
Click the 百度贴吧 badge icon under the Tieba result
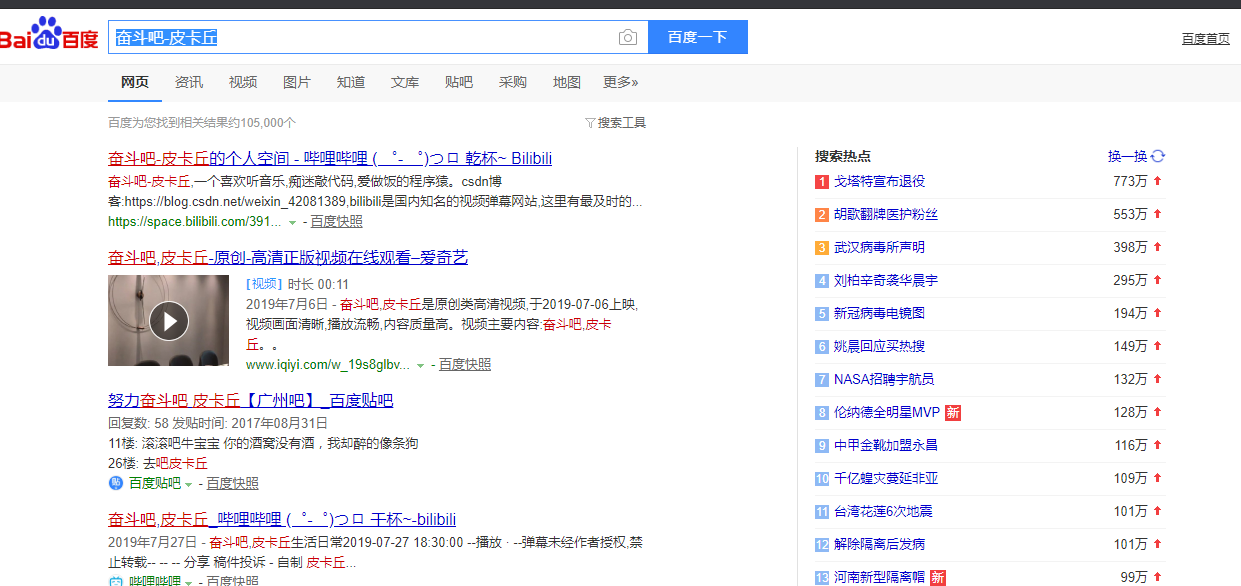pos(117,483)
